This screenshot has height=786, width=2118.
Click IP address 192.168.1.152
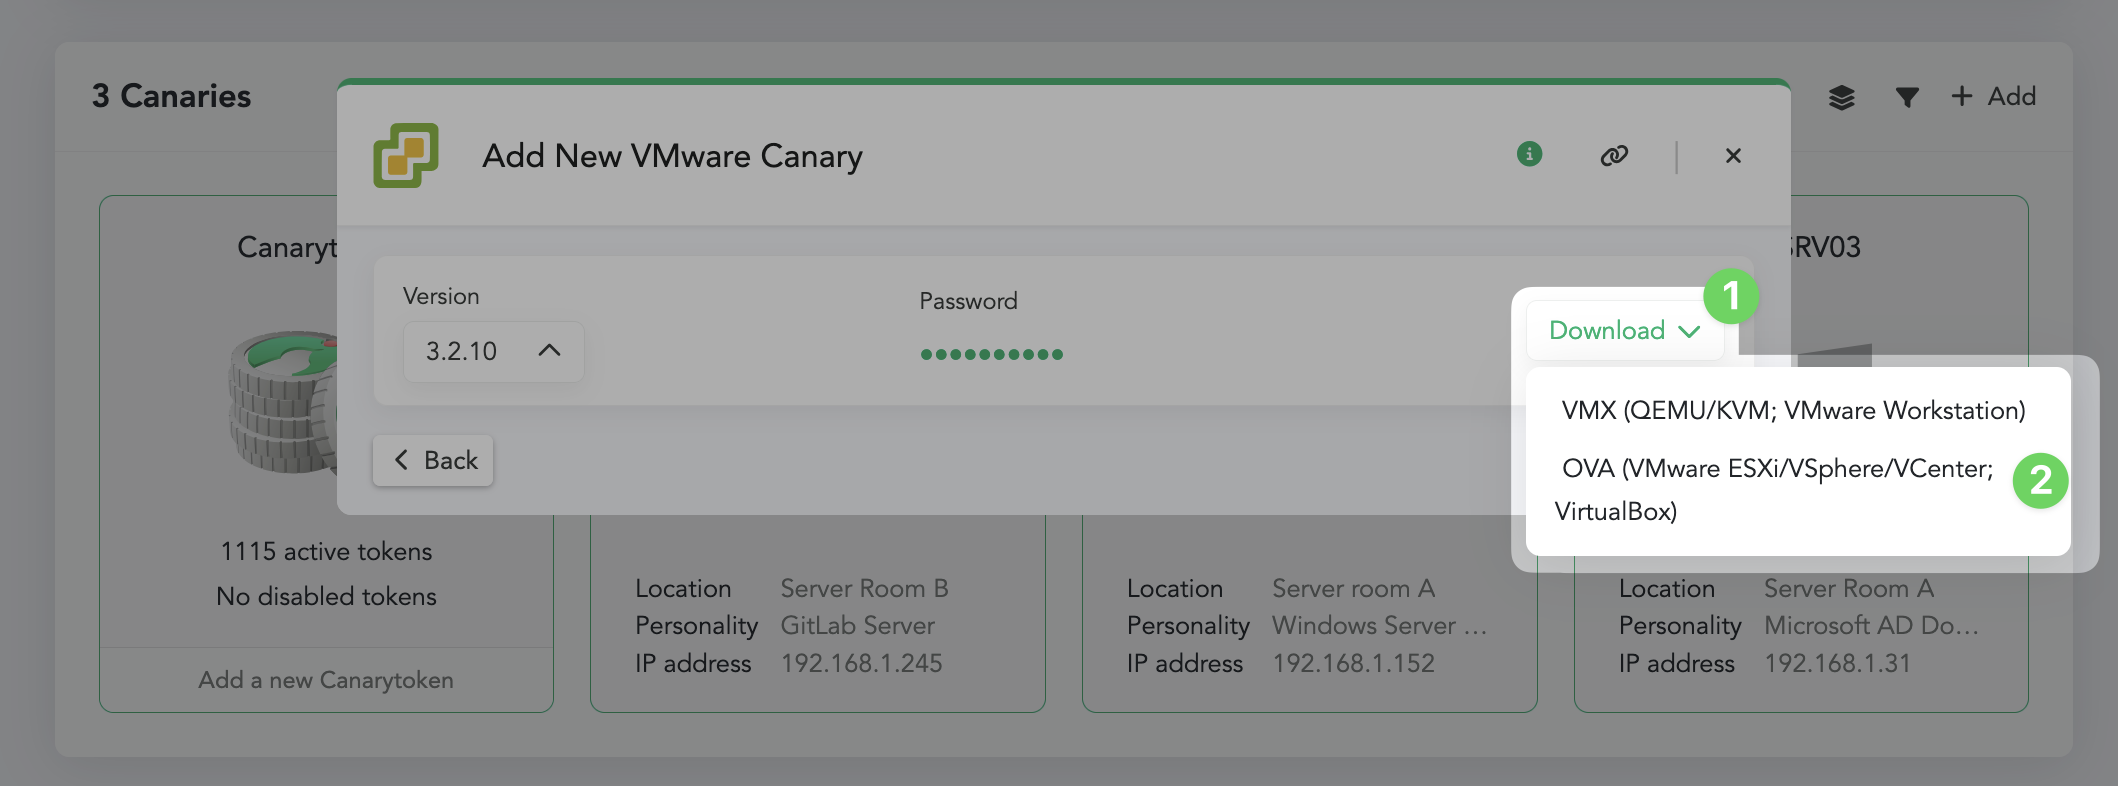[x=1353, y=663]
